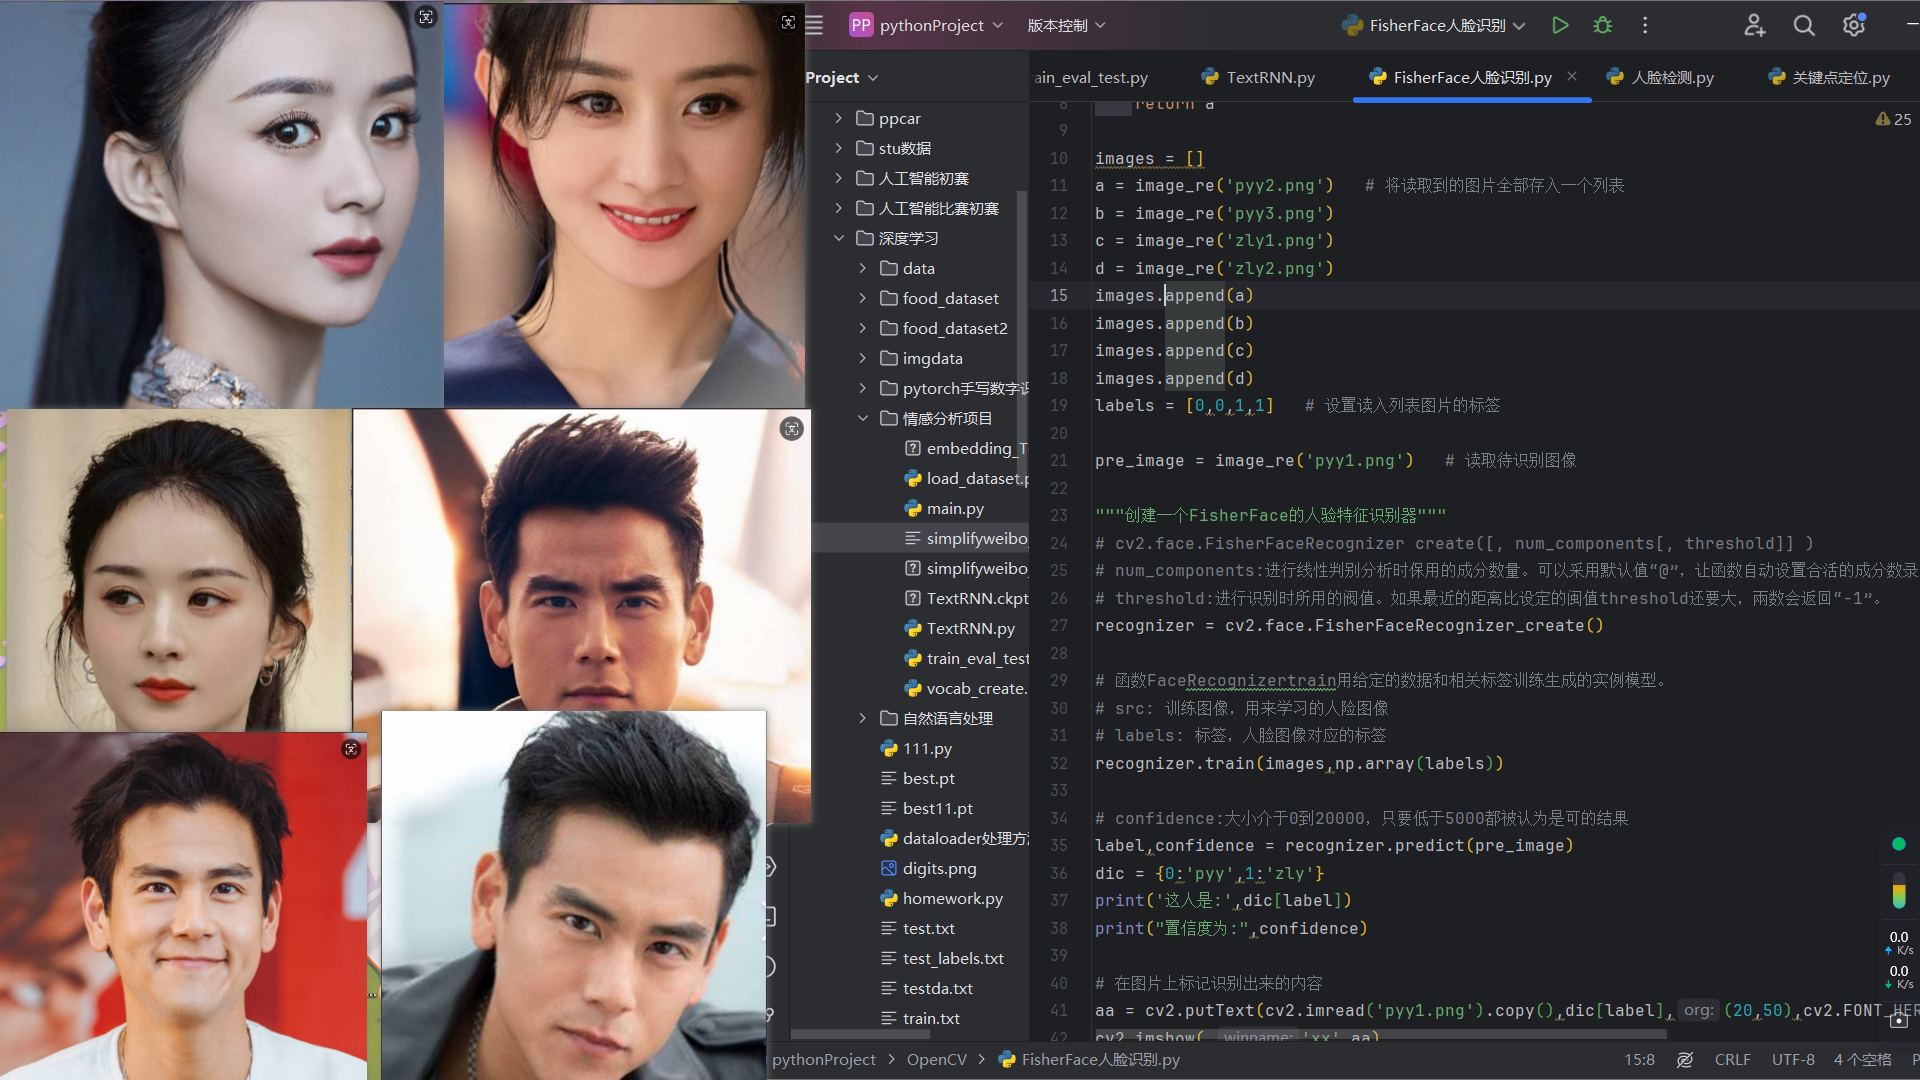This screenshot has width=1920, height=1080.
Task: Change the CRLF line separator setting
Action: coord(1732,1060)
